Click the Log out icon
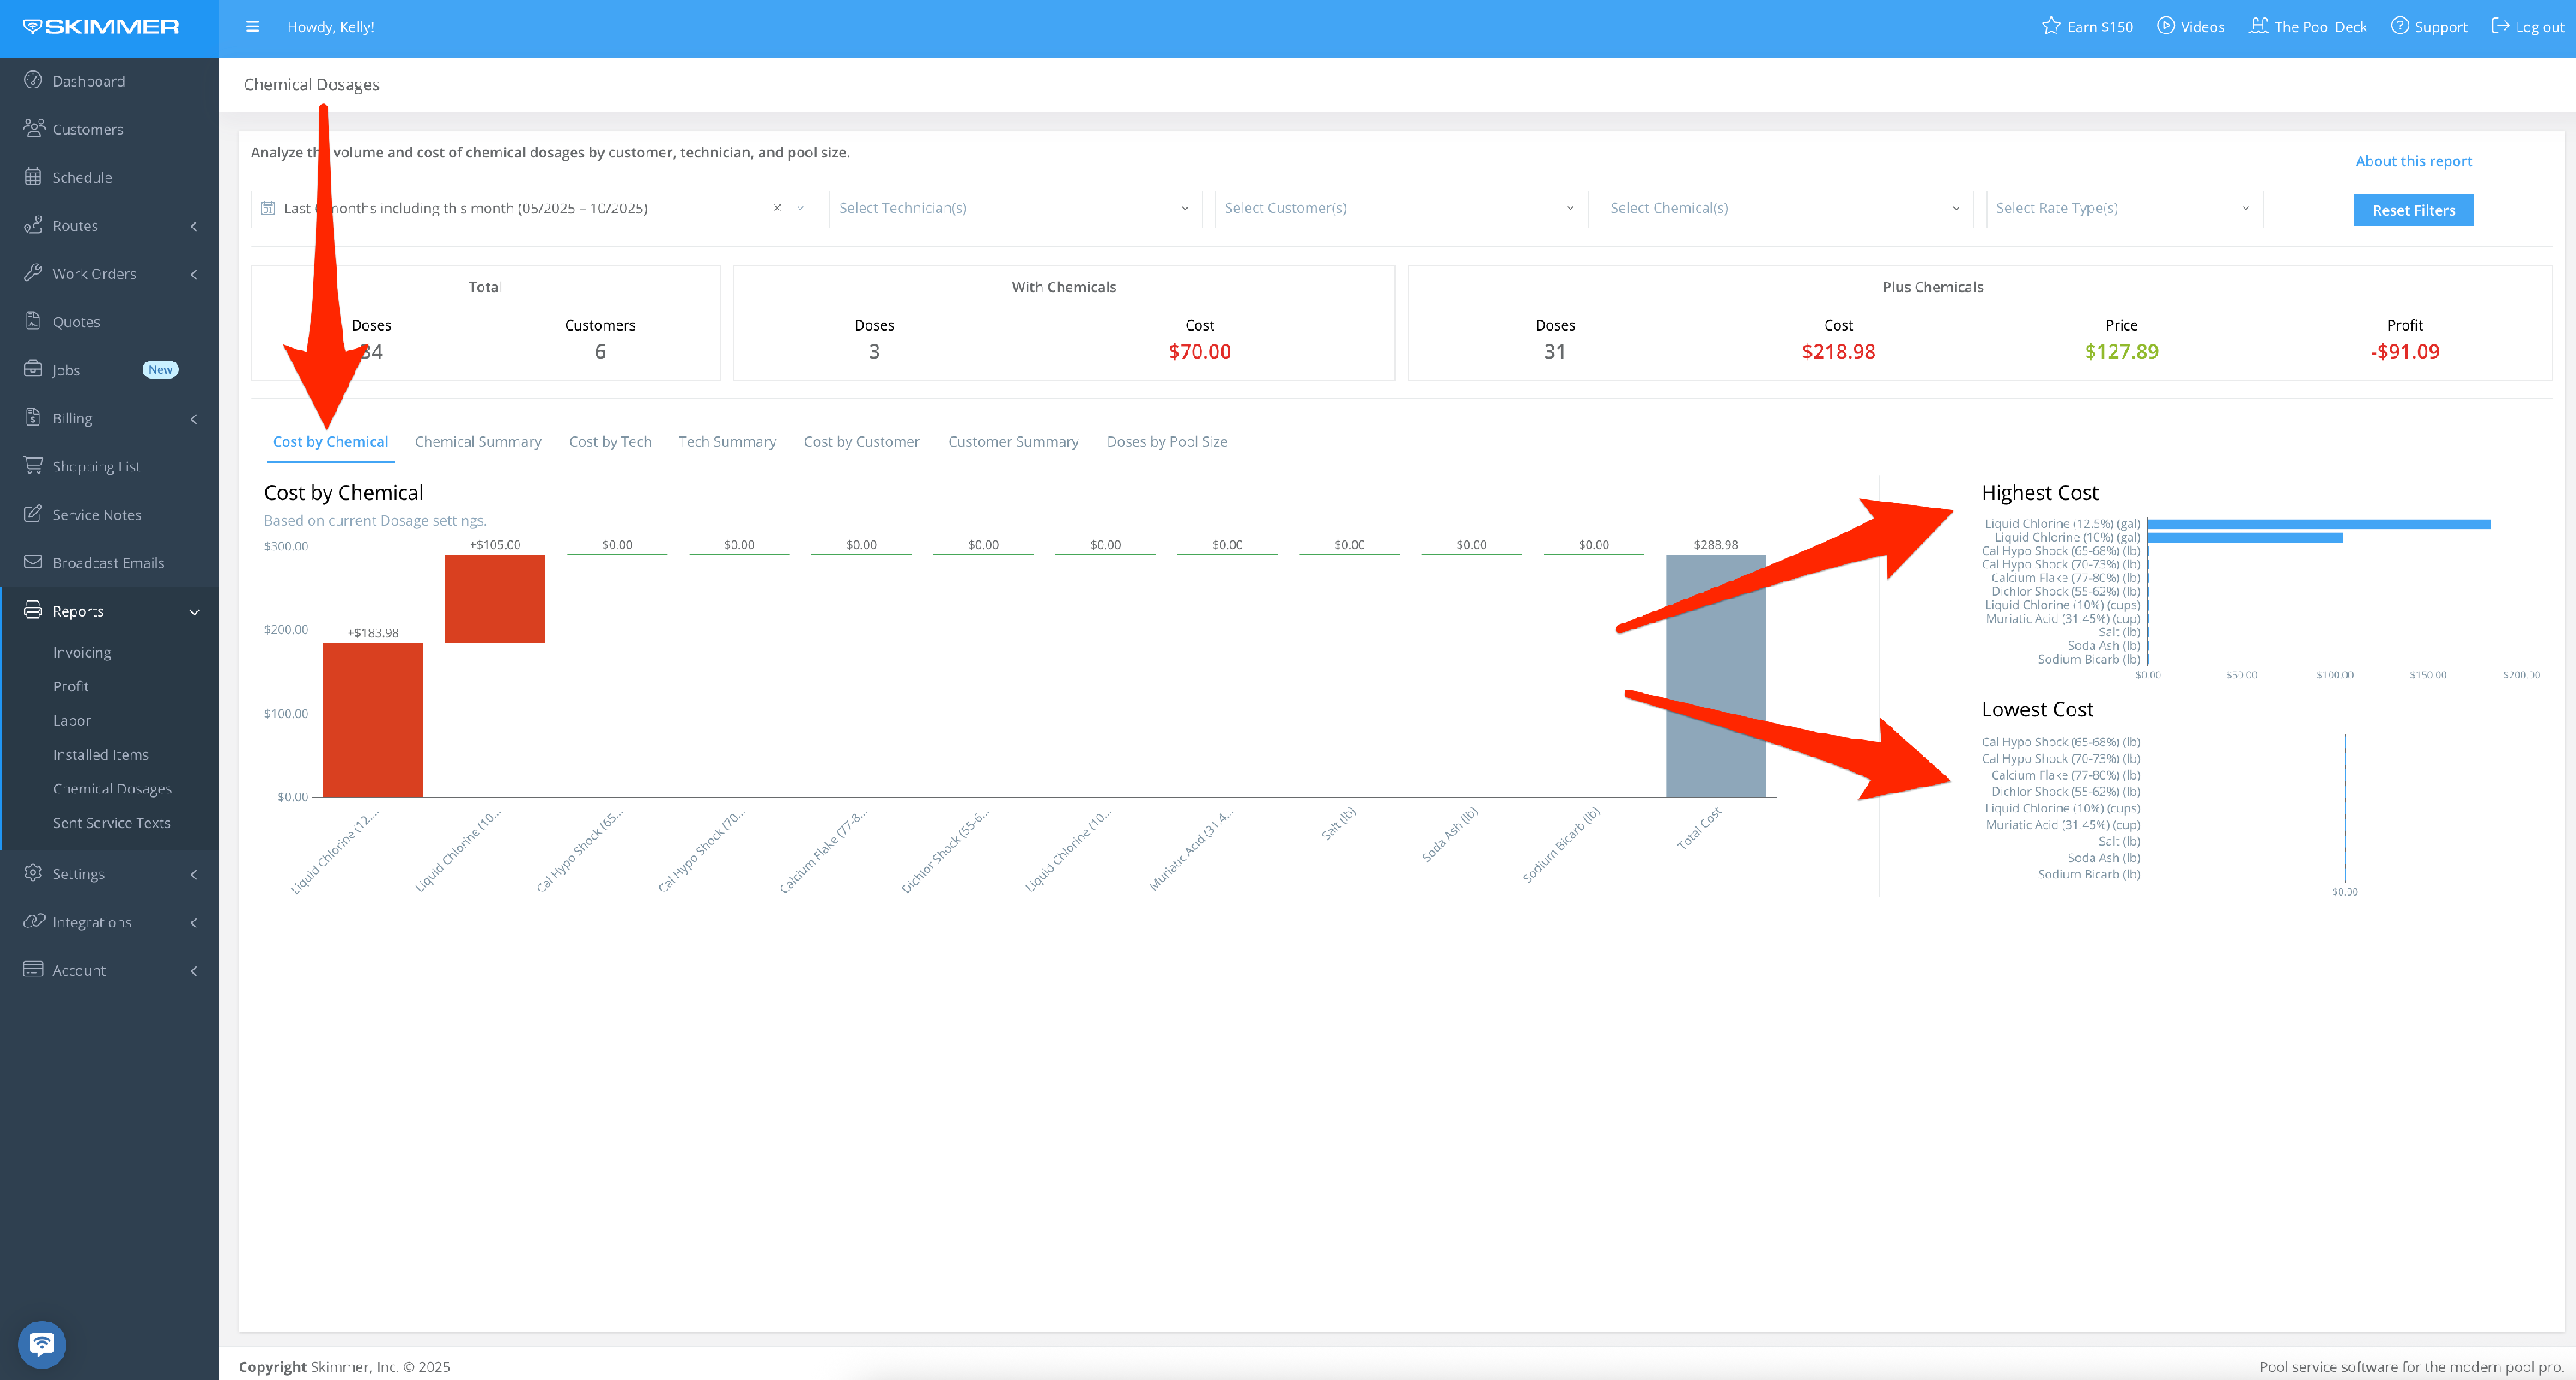The width and height of the screenshot is (2576, 1380). click(x=2500, y=27)
